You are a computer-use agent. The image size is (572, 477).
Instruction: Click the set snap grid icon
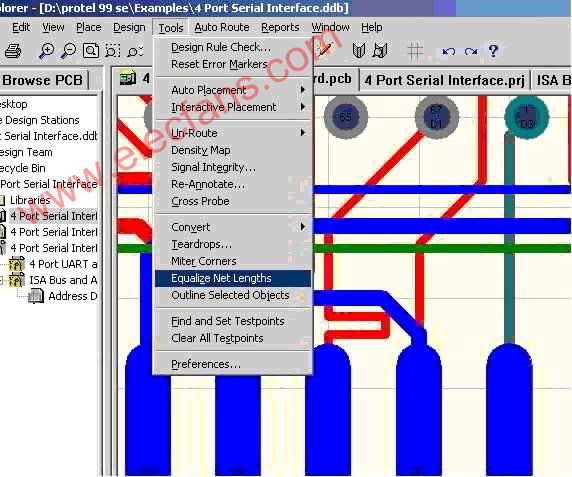pos(415,51)
